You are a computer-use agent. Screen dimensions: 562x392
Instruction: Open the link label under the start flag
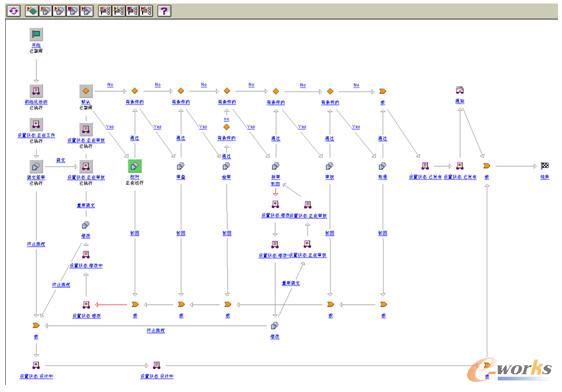36,46
